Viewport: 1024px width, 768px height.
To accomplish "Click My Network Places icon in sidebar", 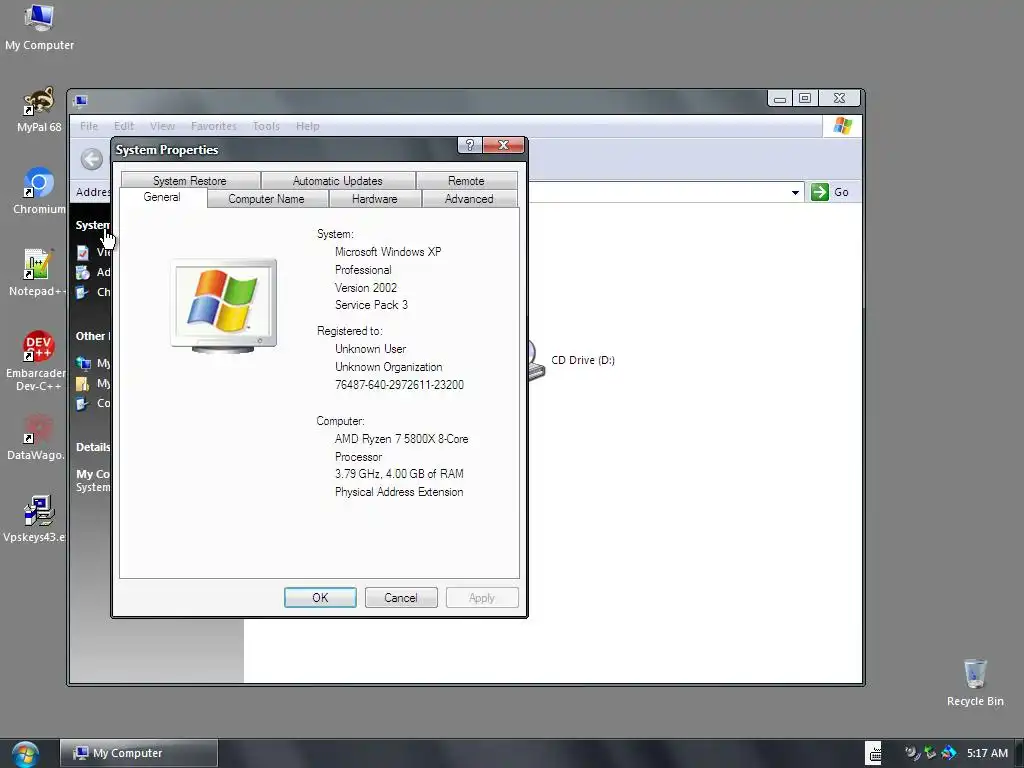I will 83,363.
